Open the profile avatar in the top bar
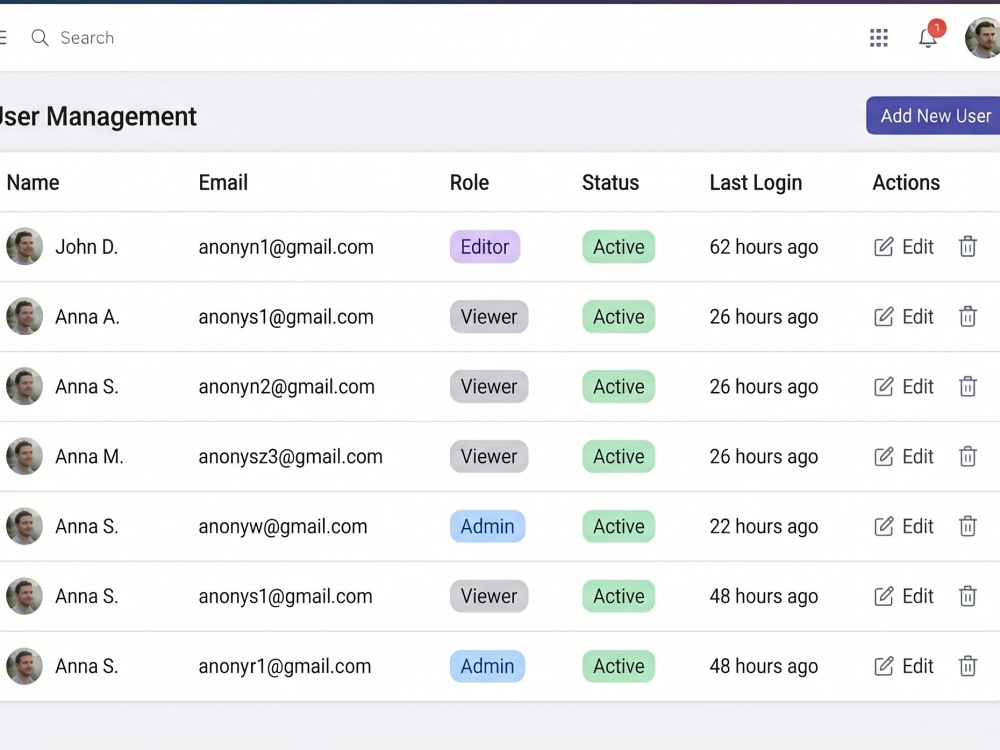Image resolution: width=1000 pixels, height=750 pixels. 983,38
